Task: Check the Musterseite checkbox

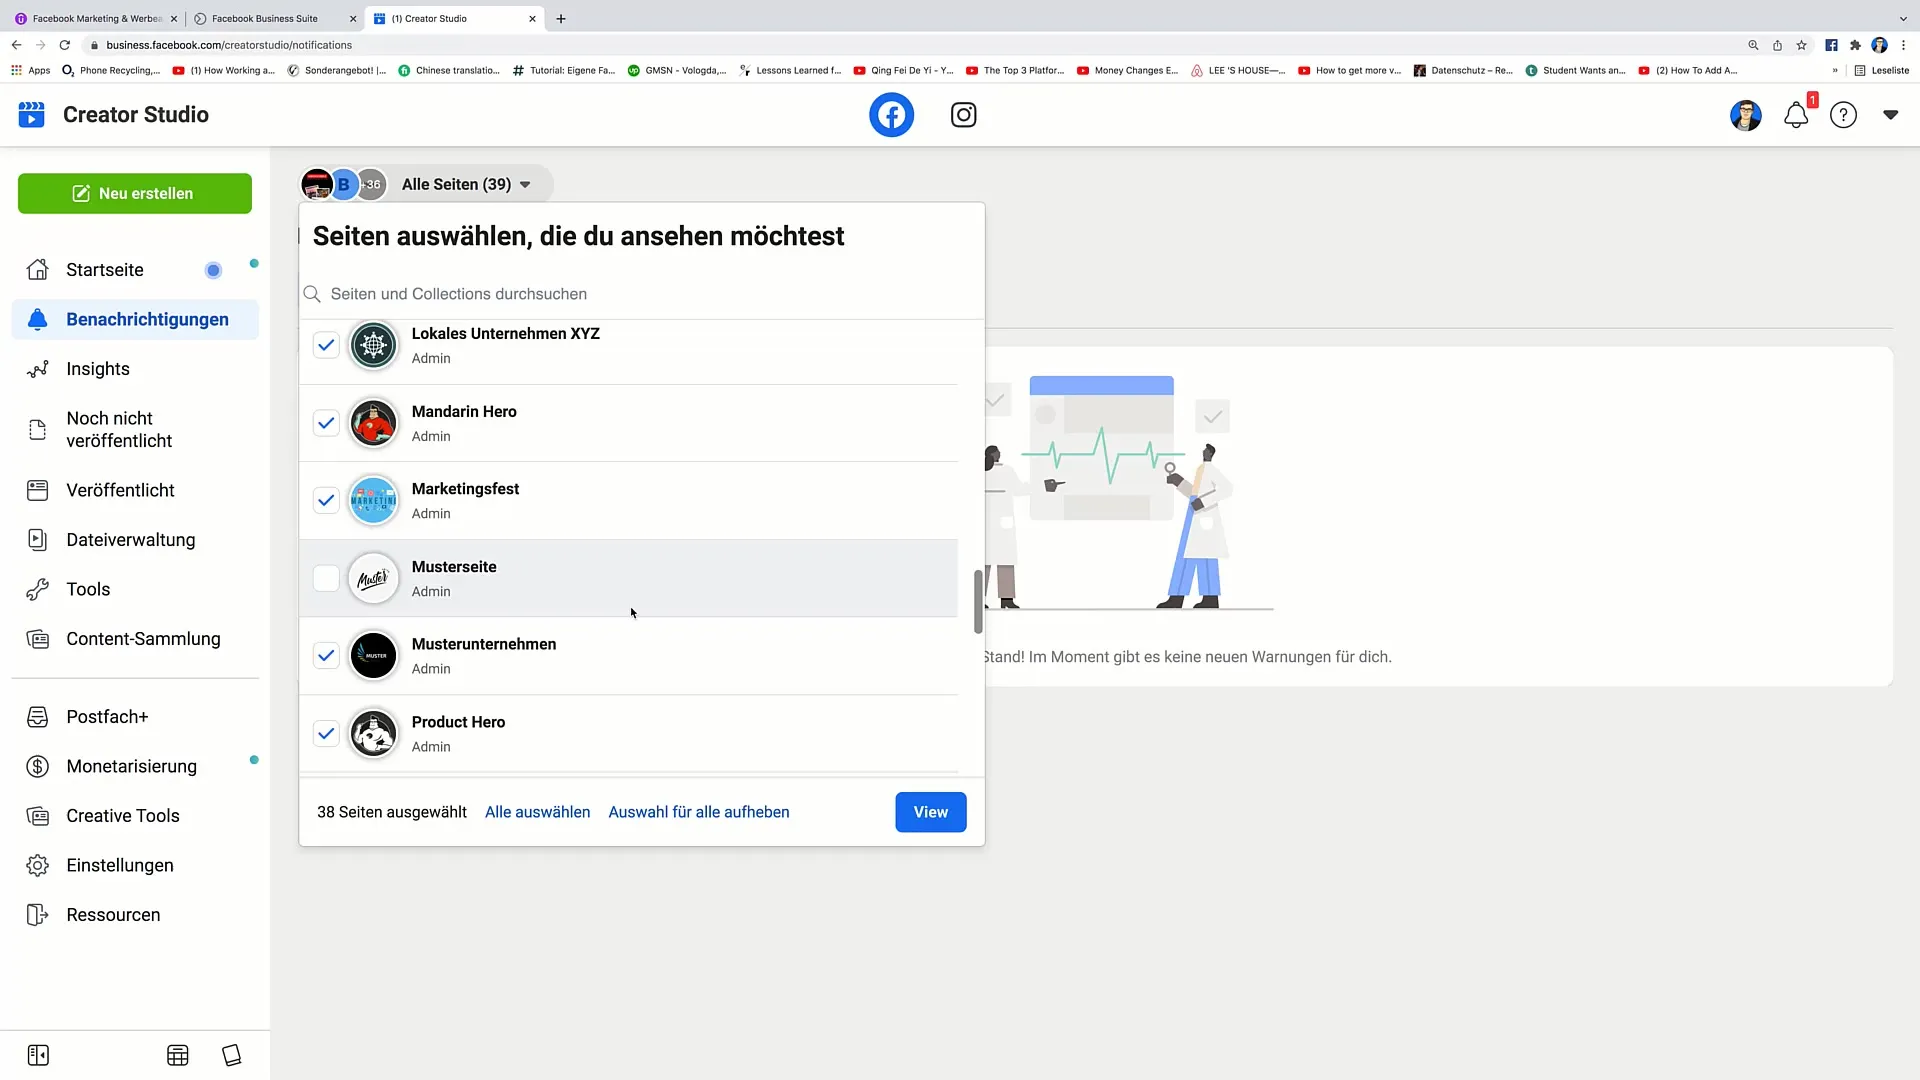Action: point(326,578)
